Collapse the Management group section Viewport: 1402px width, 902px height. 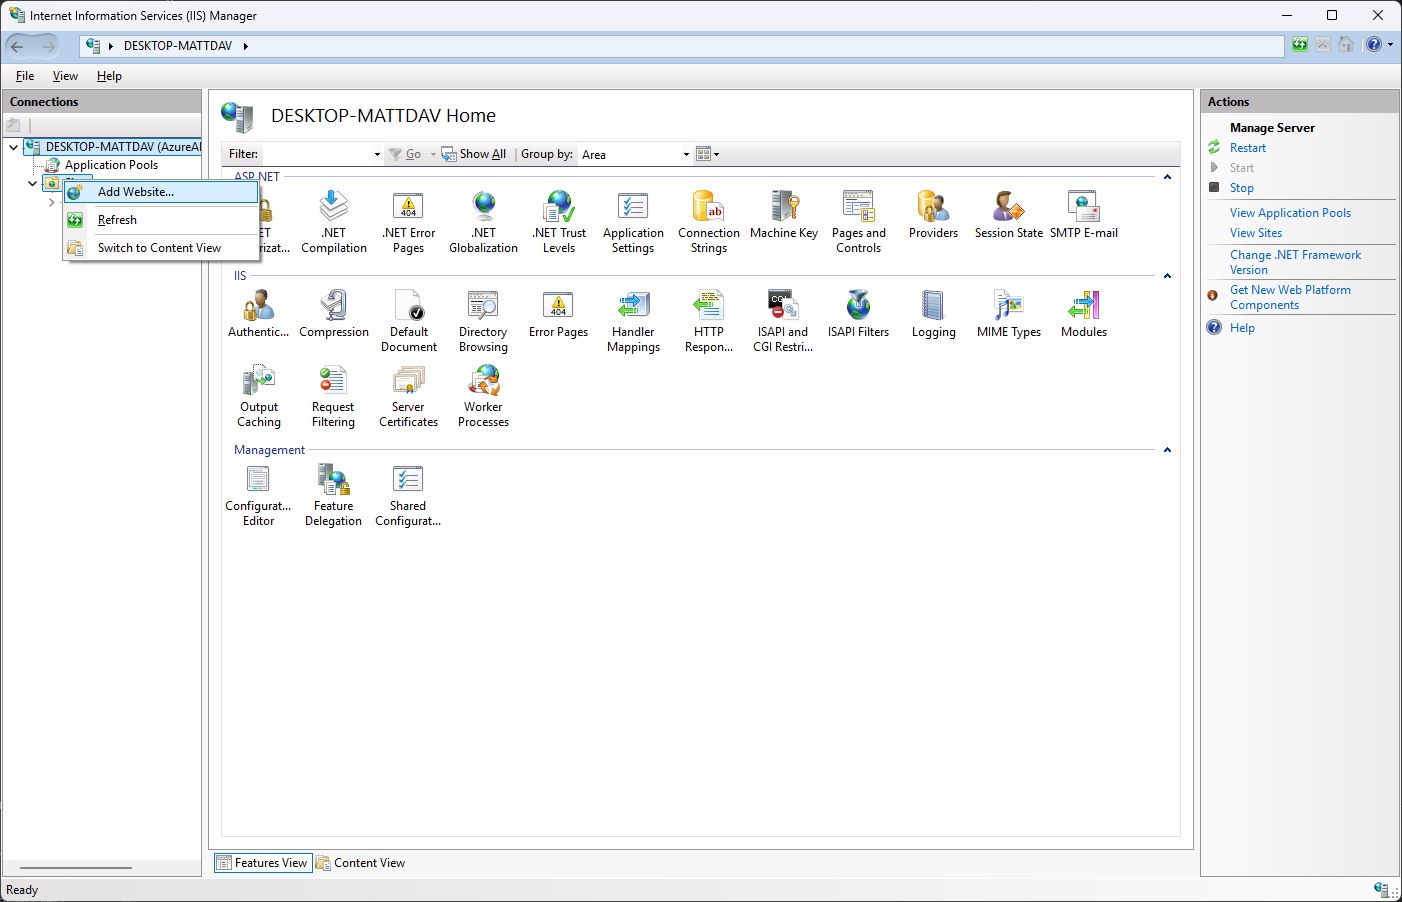(x=1167, y=450)
